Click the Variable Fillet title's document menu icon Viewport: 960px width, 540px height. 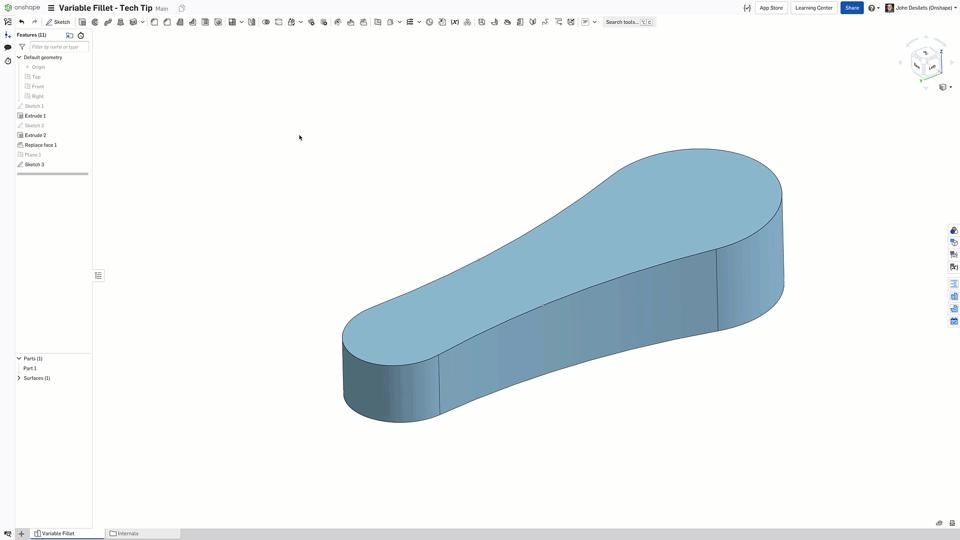tap(51, 8)
